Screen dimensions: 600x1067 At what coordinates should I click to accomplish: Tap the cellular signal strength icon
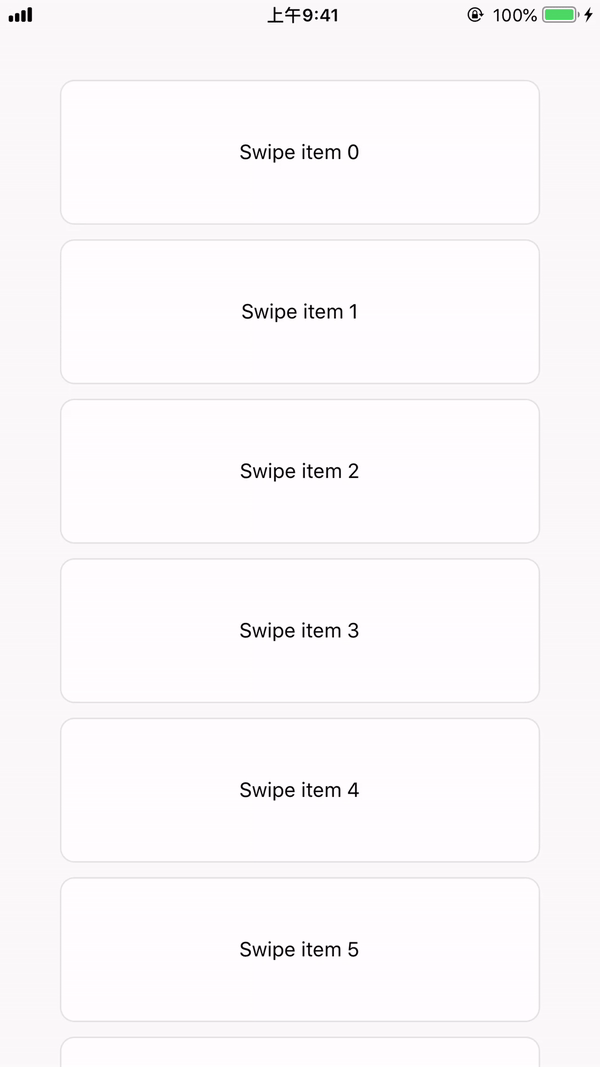pos(20,15)
